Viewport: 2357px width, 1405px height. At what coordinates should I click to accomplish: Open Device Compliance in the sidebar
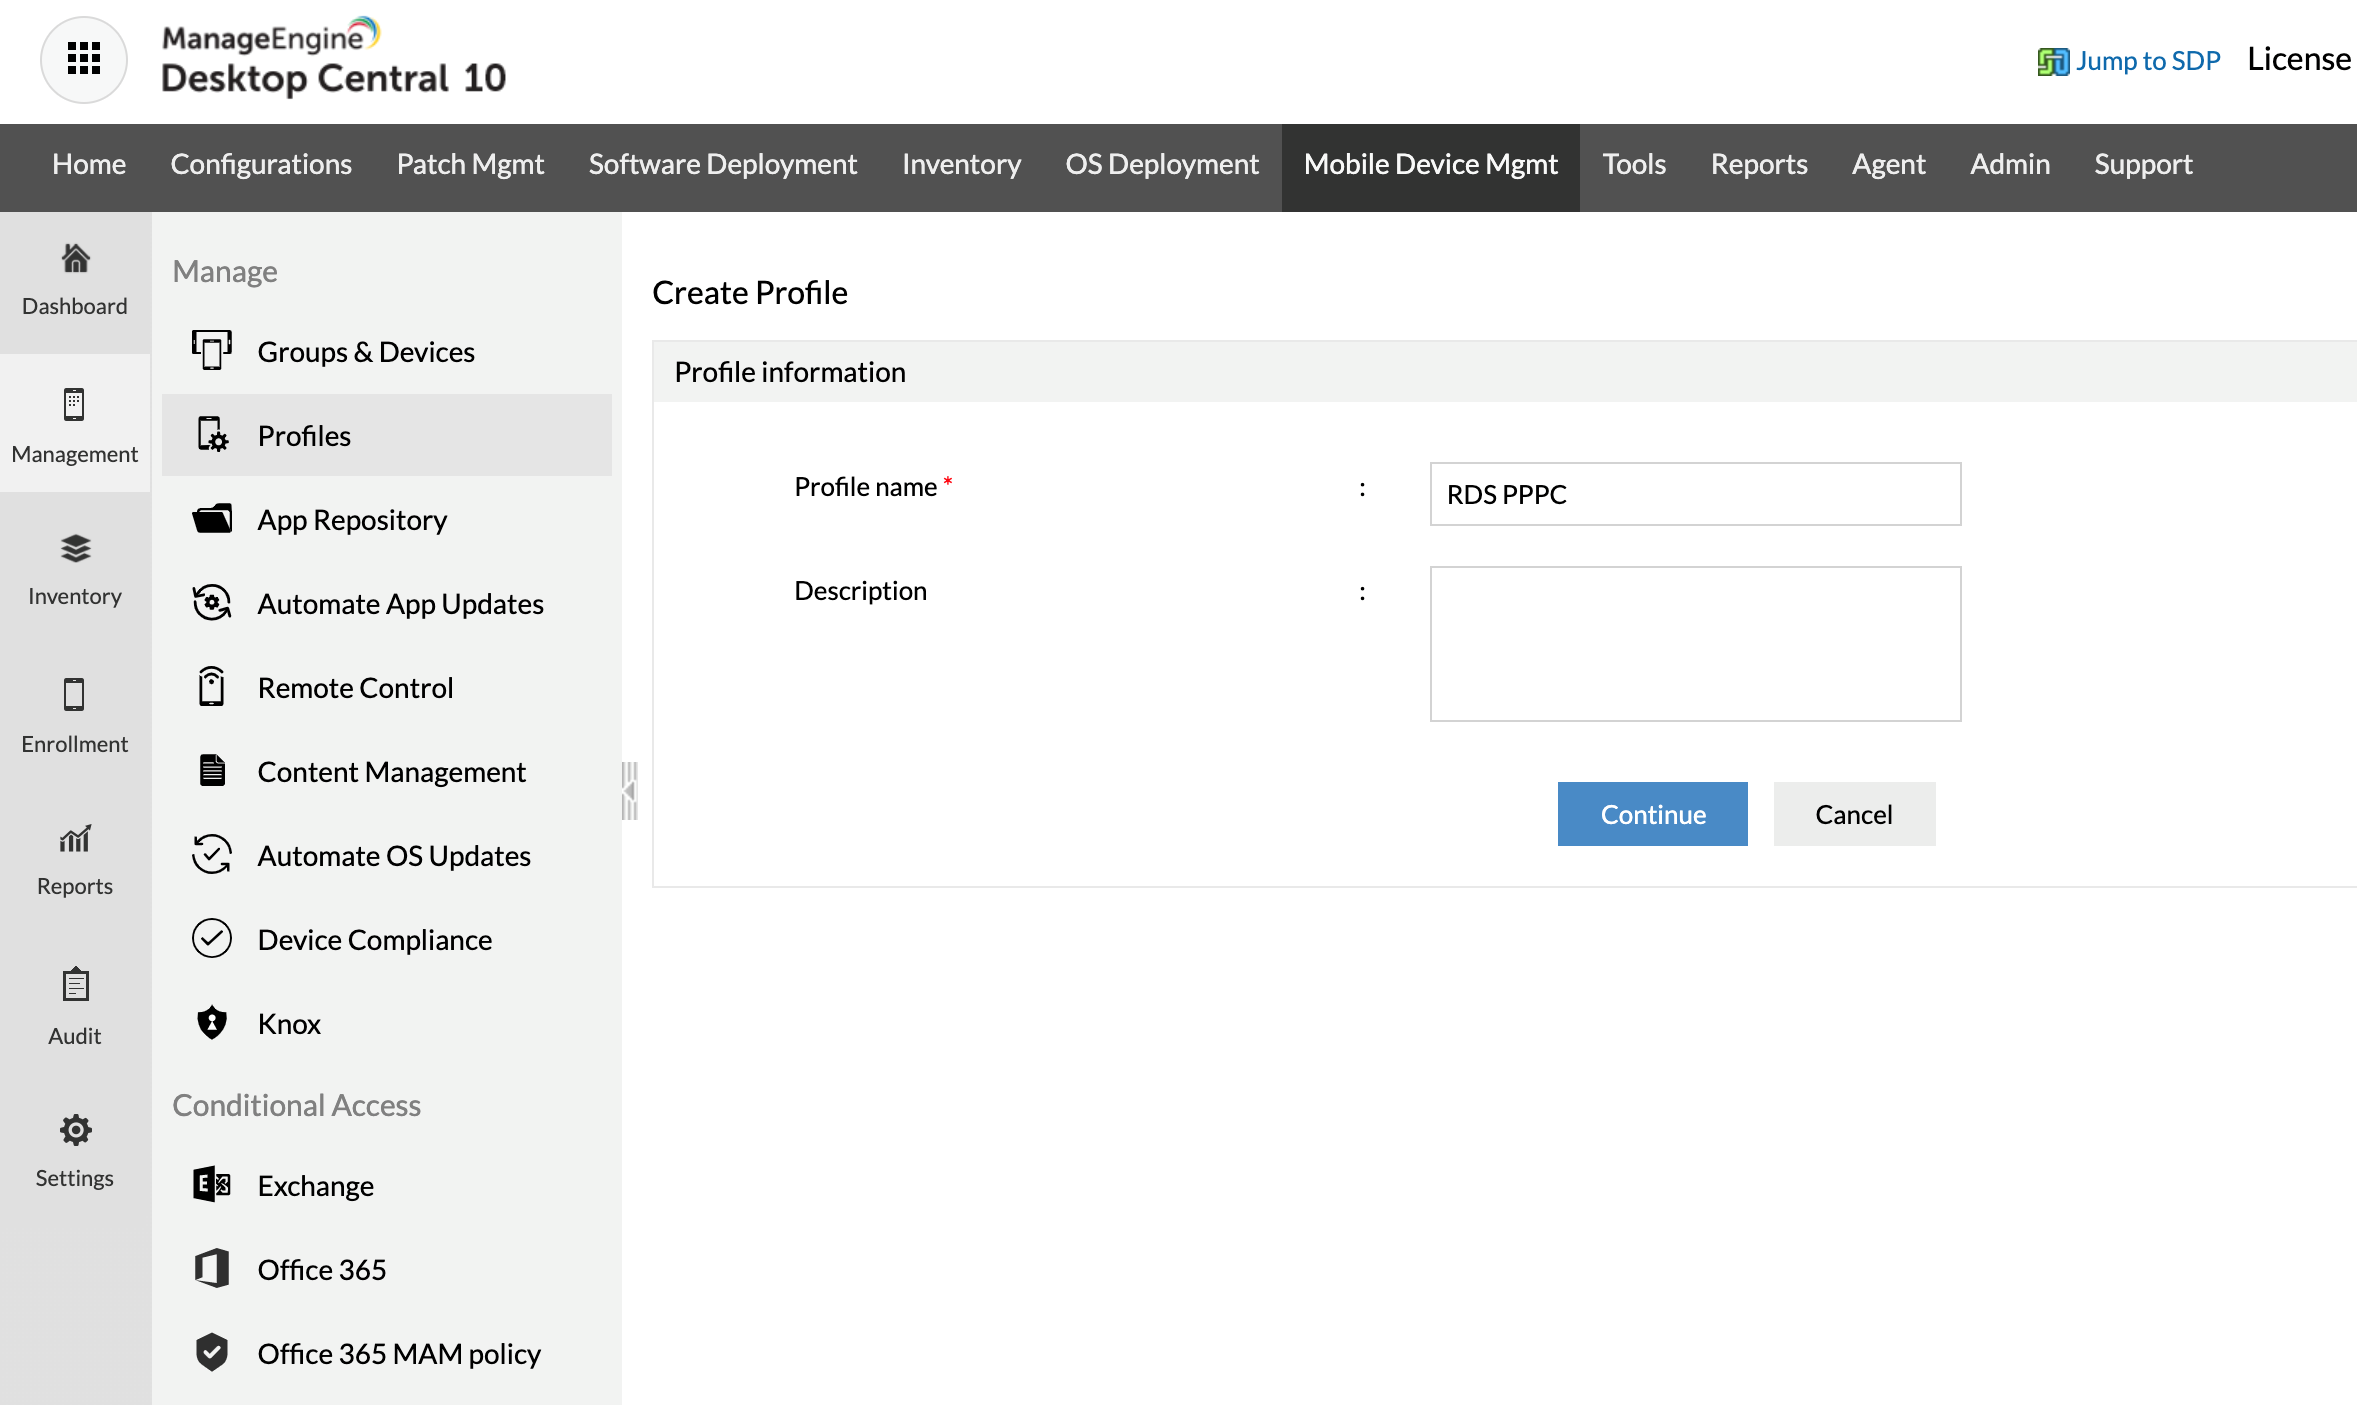coord(374,940)
